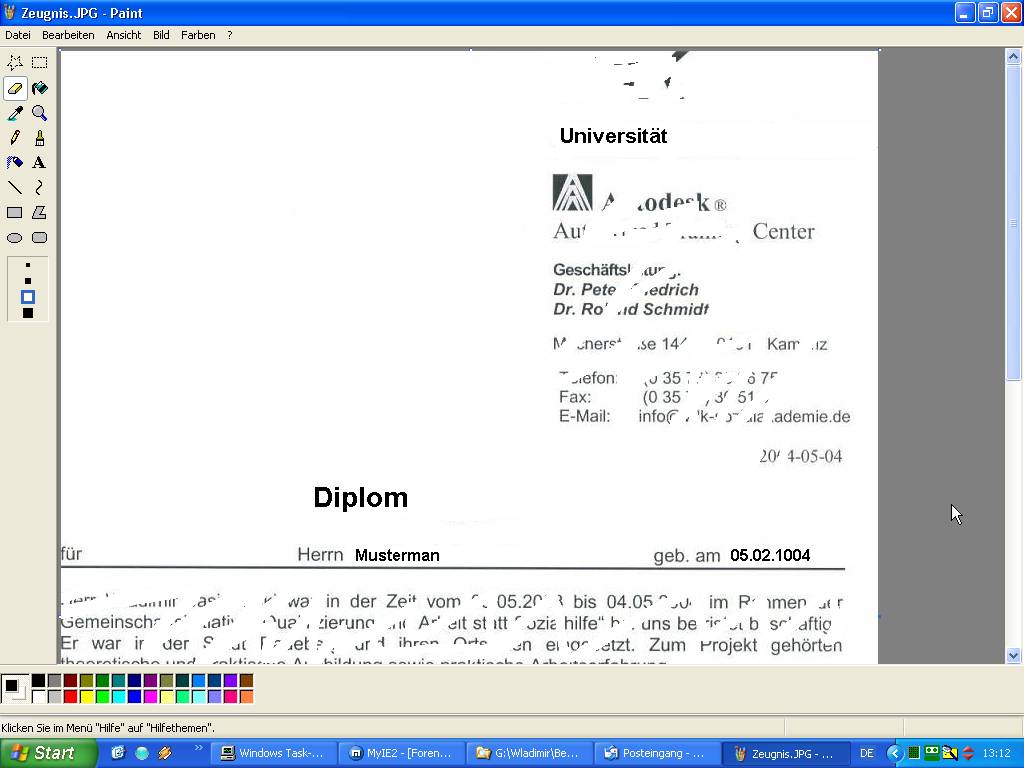
Task: Open the ? help menu
Action: [x=230, y=35]
